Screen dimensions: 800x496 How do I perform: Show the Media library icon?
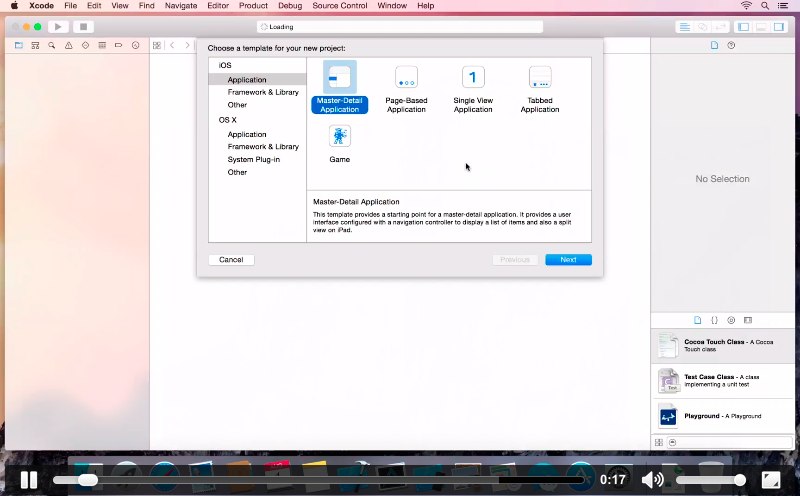pyautogui.click(x=748, y=320)
